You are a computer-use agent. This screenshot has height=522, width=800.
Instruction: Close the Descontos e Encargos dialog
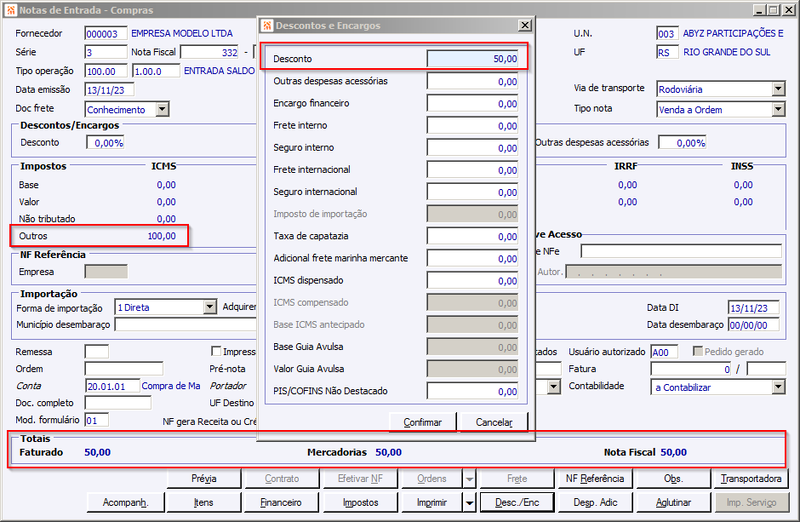pos(524,25)
